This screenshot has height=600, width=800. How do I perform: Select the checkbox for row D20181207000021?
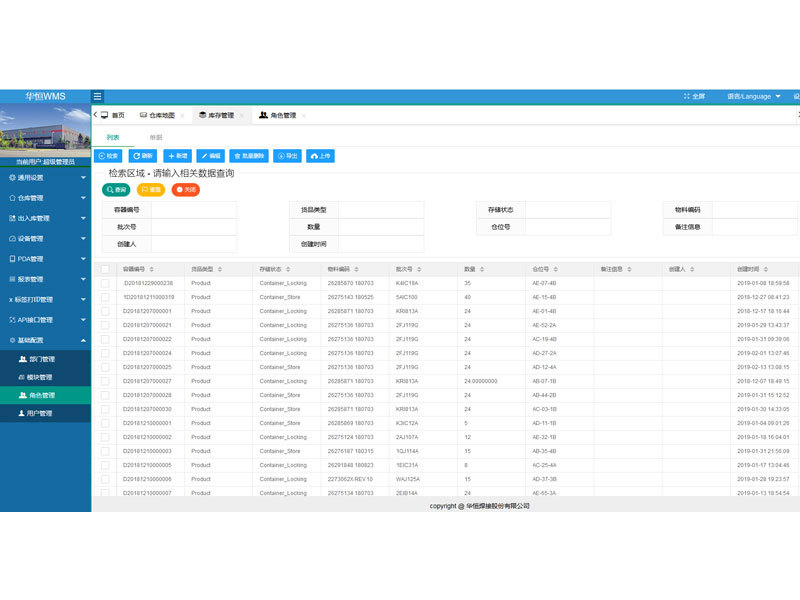point(105,325)
